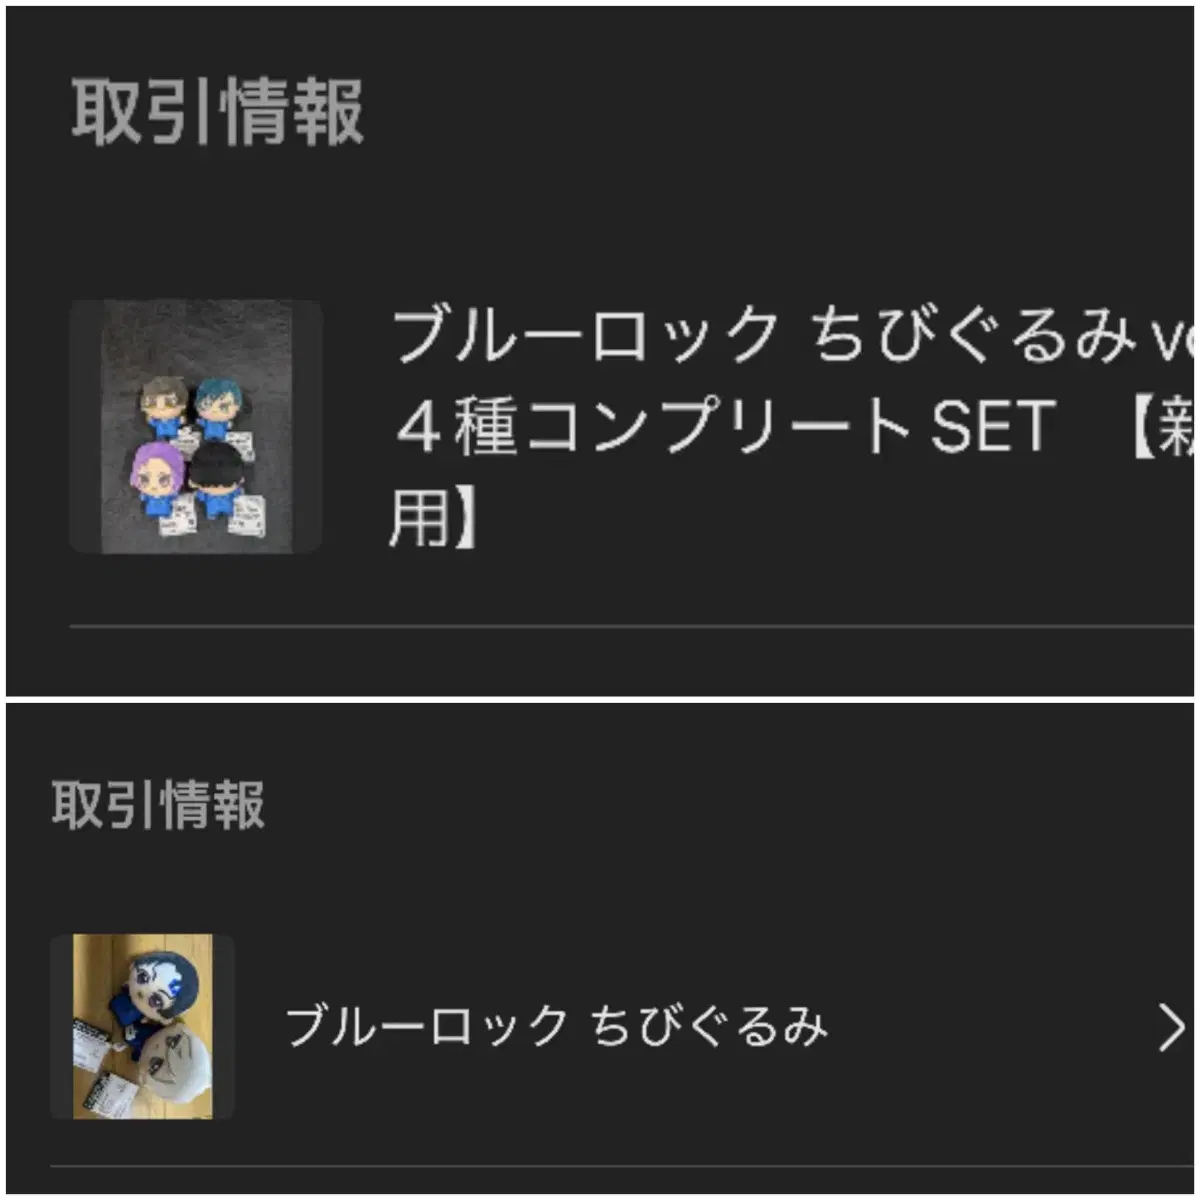The width and height of the screenshot is (1200, 1200).
Task: Click the black-haired plush in the thumbnail
Action: tap(215, 480)
